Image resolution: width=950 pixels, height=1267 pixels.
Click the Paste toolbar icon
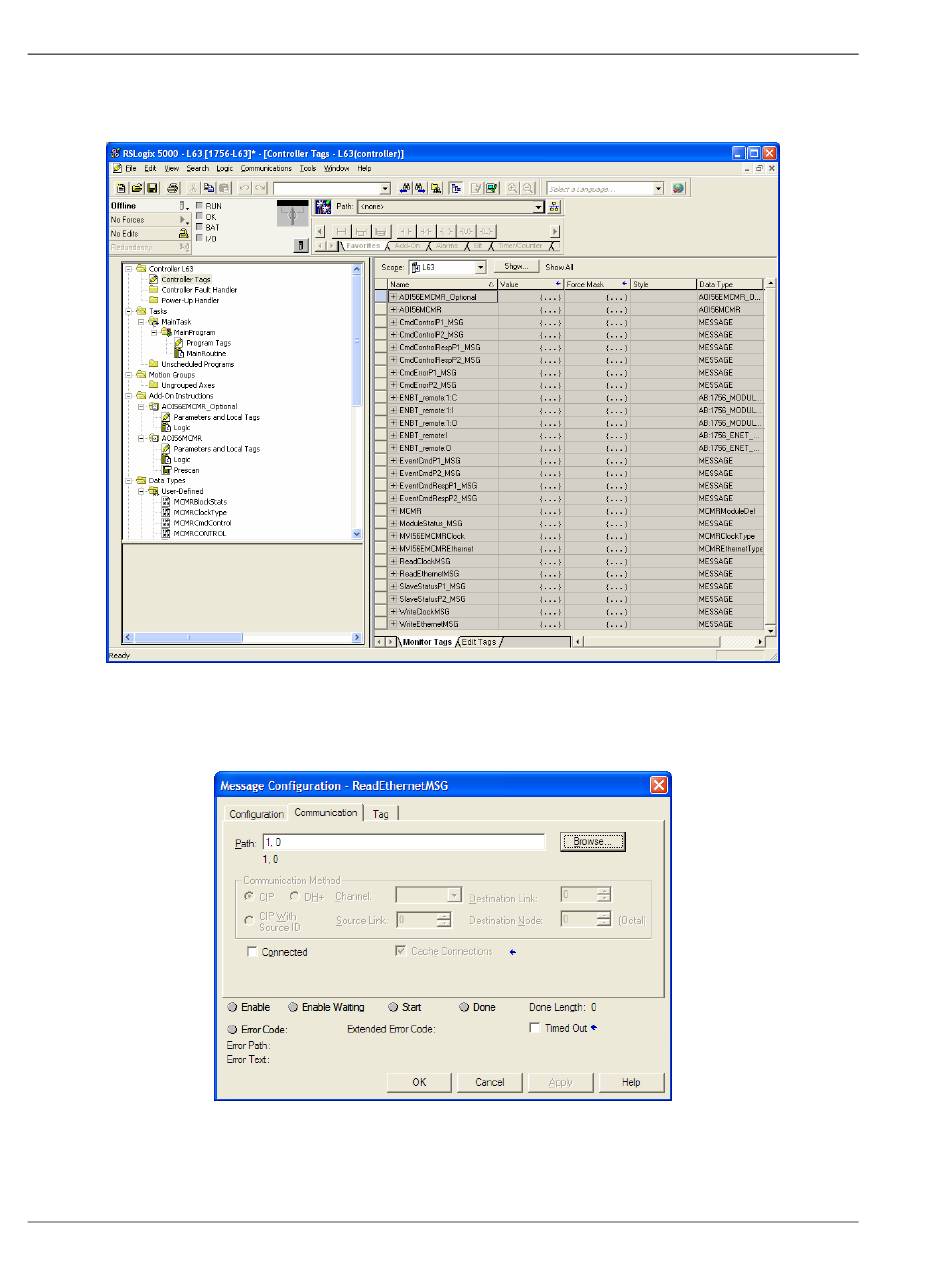tap(223, 188)
